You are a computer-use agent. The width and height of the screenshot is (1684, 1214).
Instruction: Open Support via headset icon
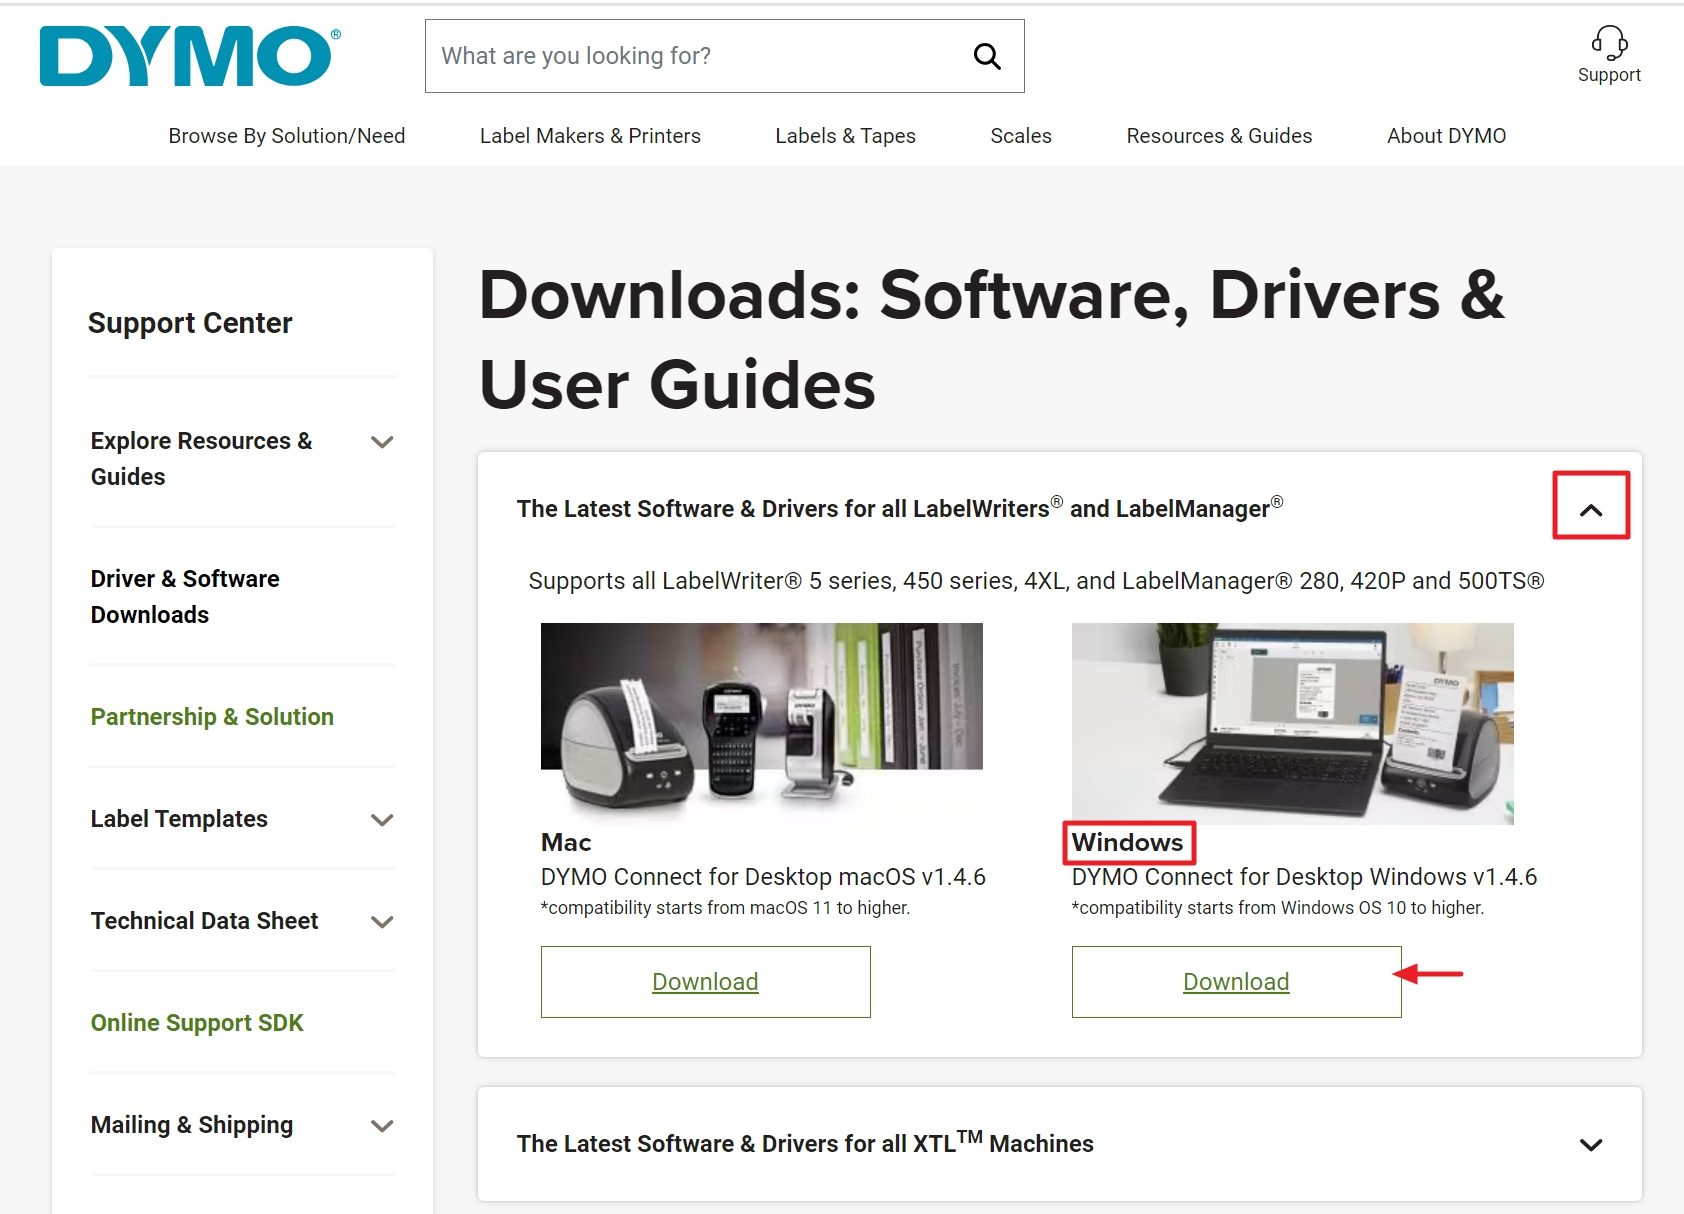tap(1609, 55)
